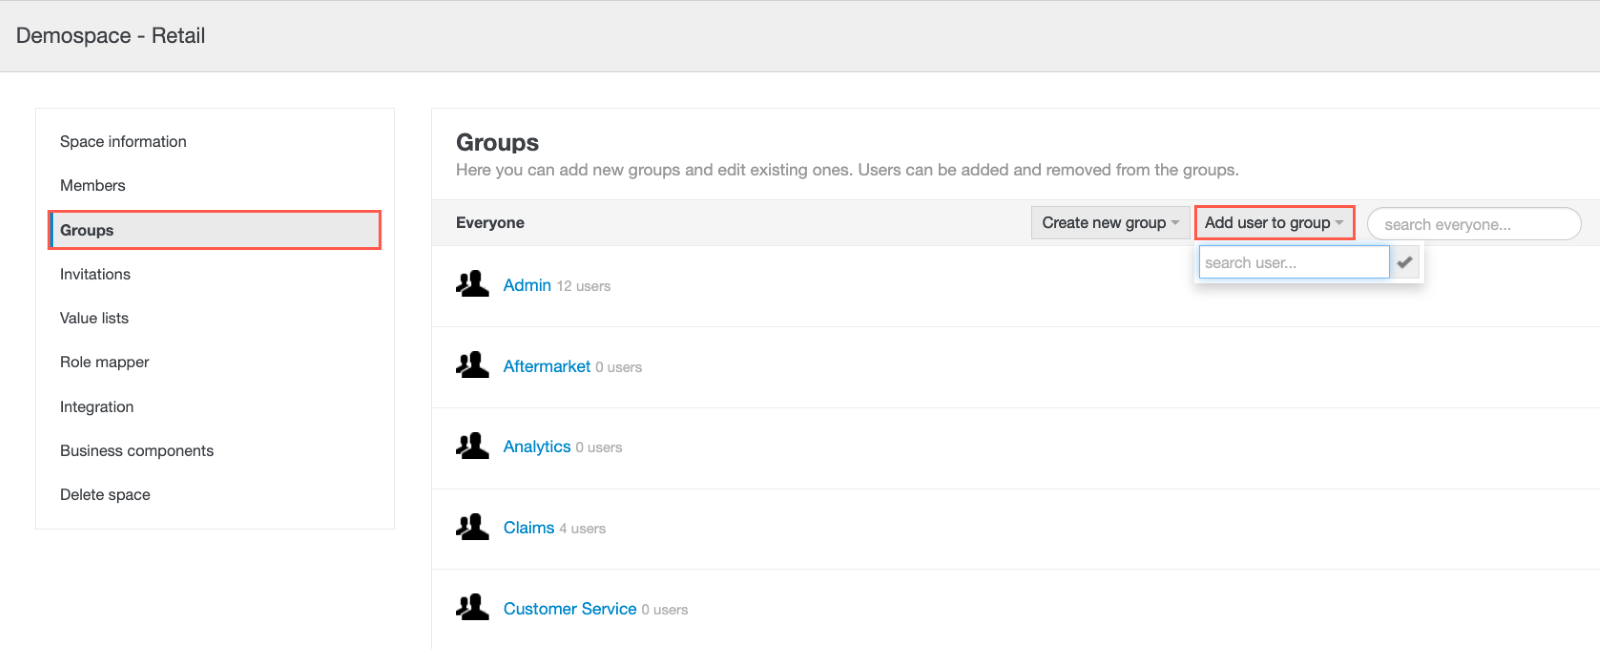
Task: Collapse the Add user to group dropdown
Action: (1274, 223)
